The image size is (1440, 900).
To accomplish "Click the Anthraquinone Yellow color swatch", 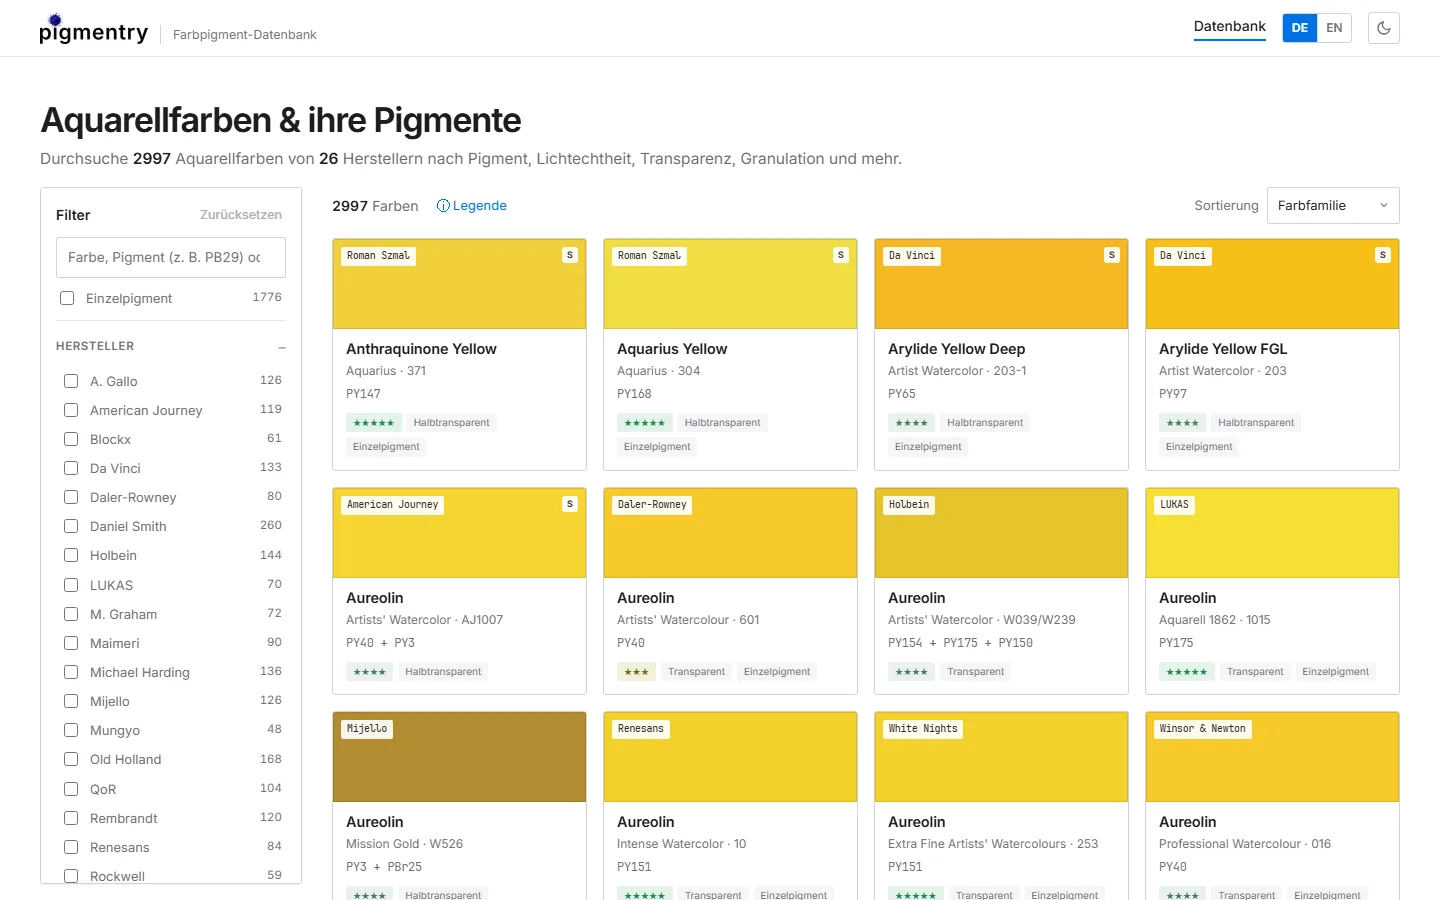I will pos(459,284).
